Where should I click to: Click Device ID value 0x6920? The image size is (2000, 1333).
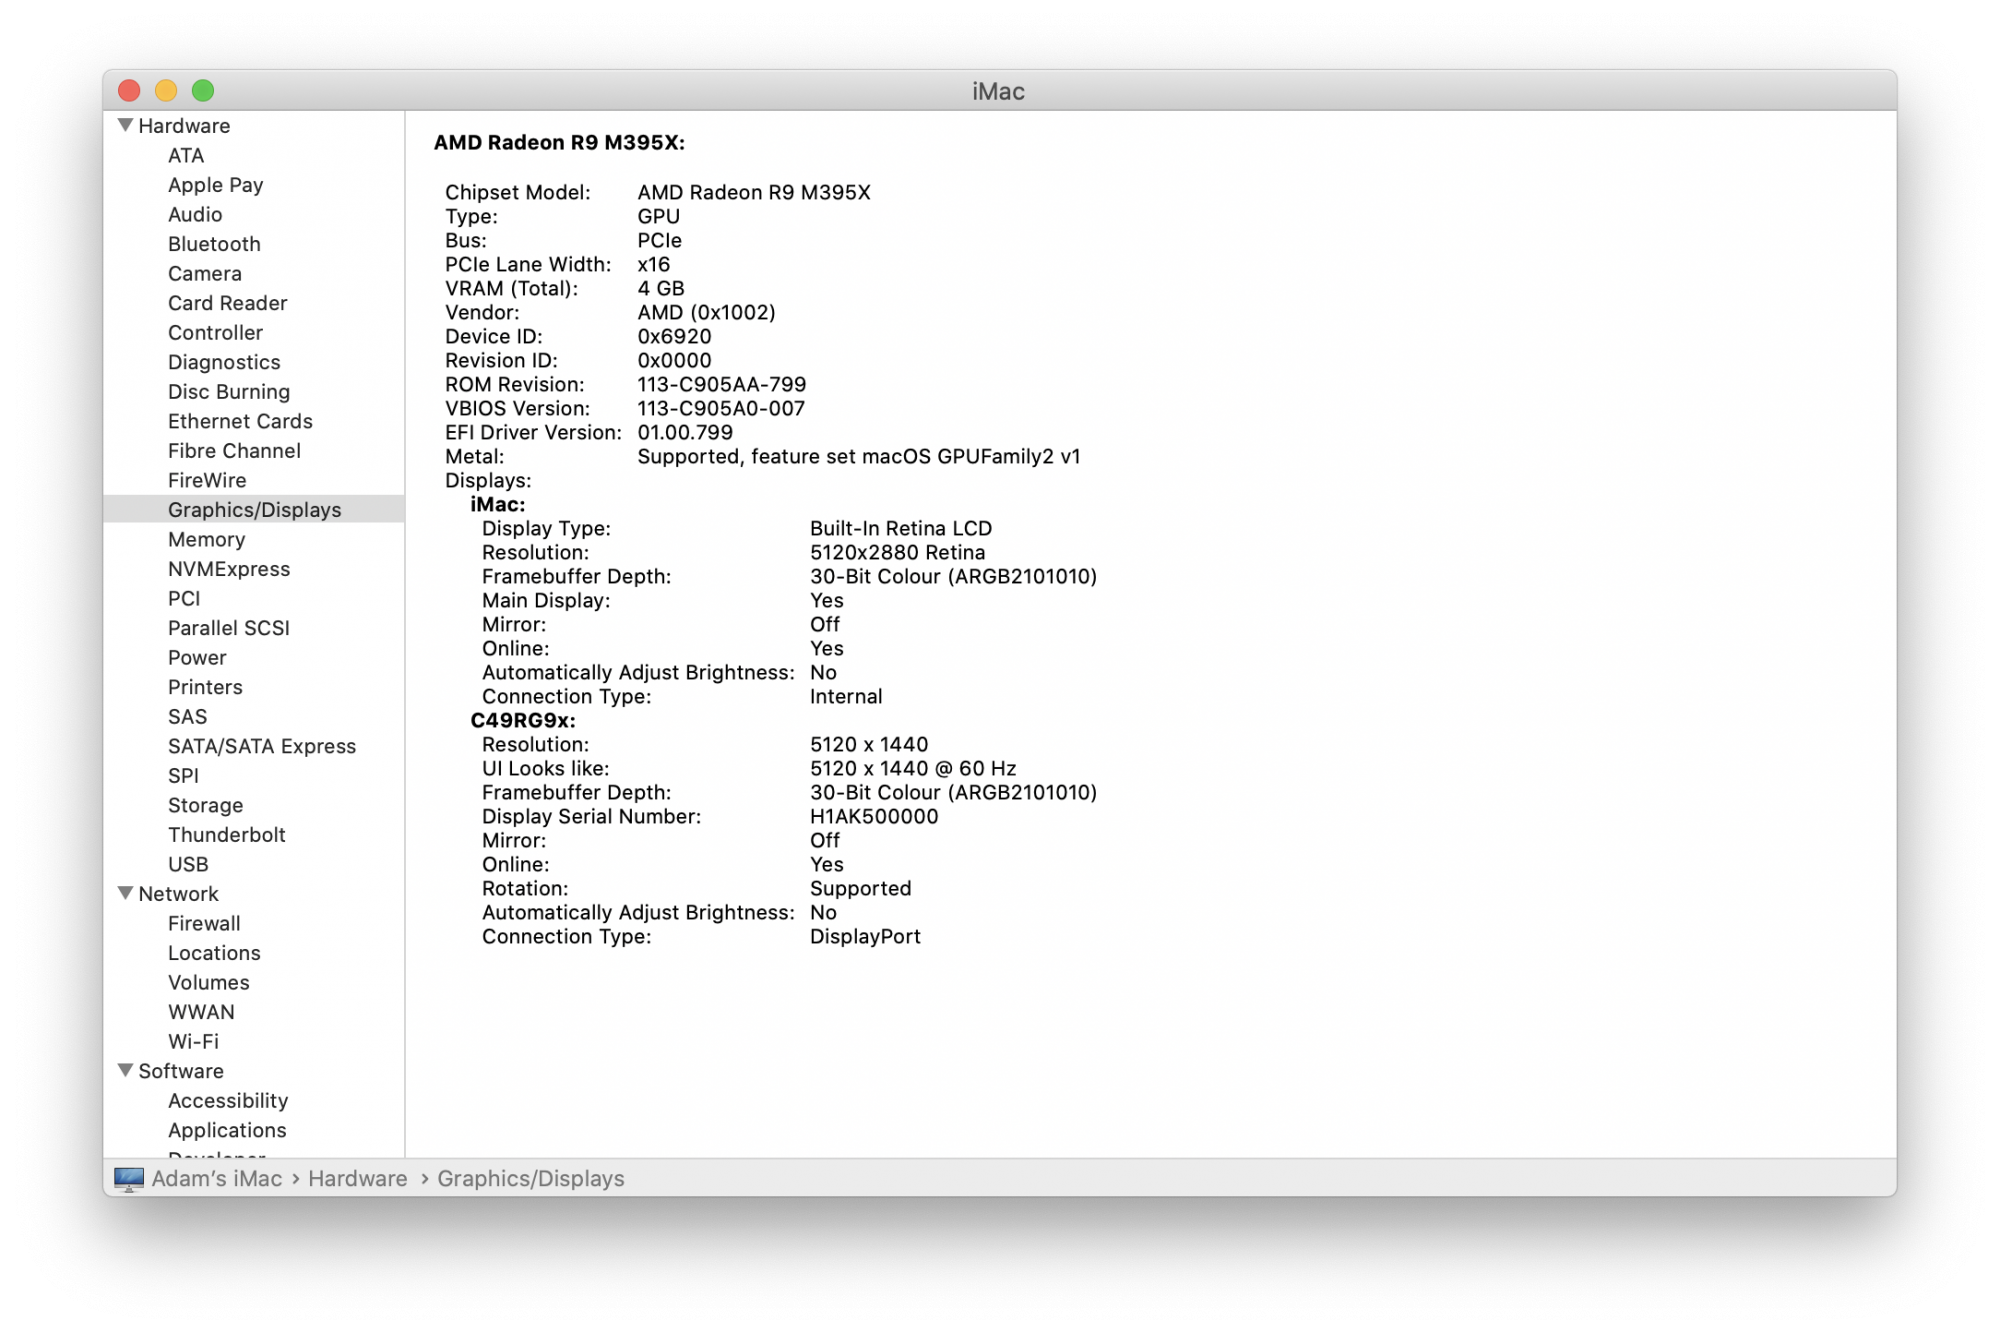675,336
